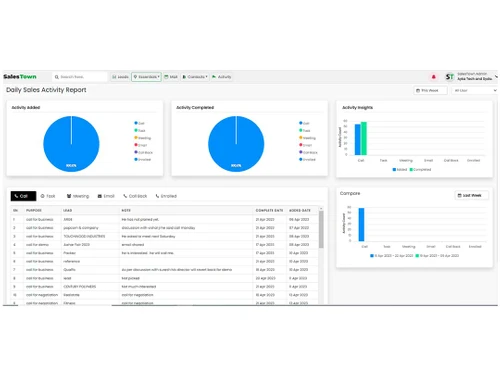Switch to the Task tab

[x=48, y=196]
